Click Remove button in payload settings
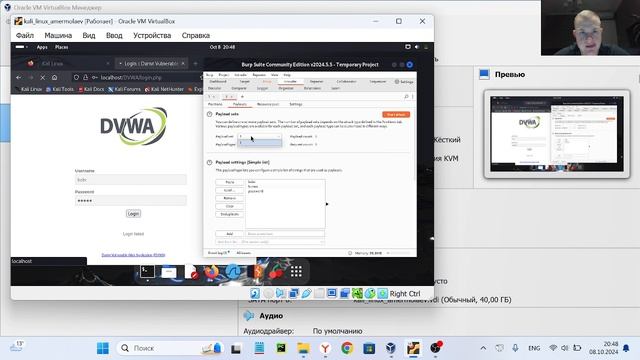 coord(230,198)
